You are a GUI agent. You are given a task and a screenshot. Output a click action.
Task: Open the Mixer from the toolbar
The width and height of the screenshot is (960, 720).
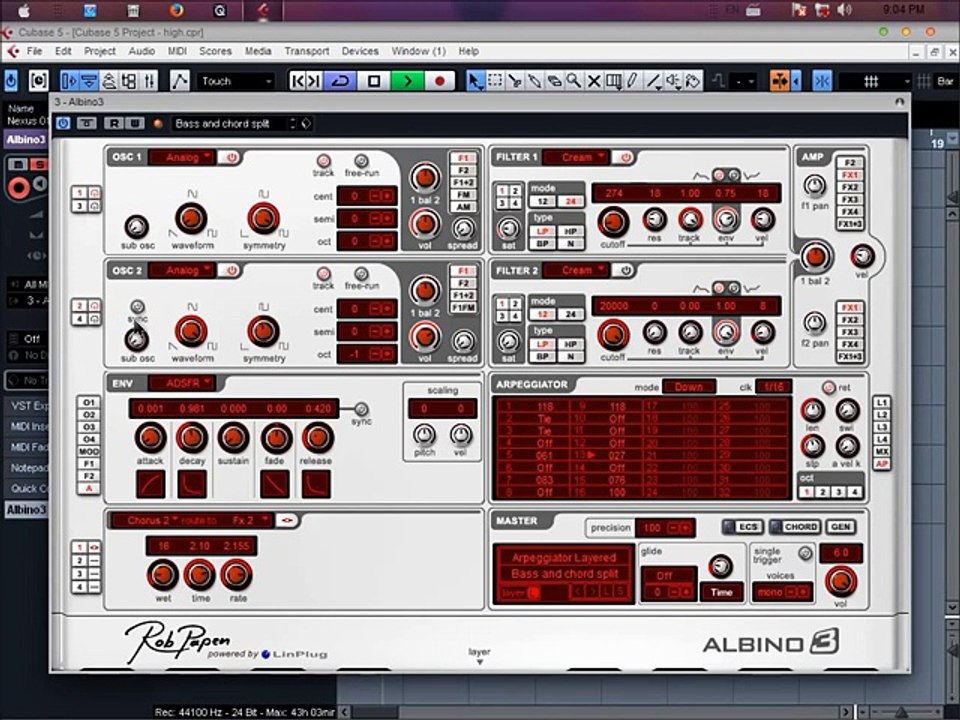(149, 81)
